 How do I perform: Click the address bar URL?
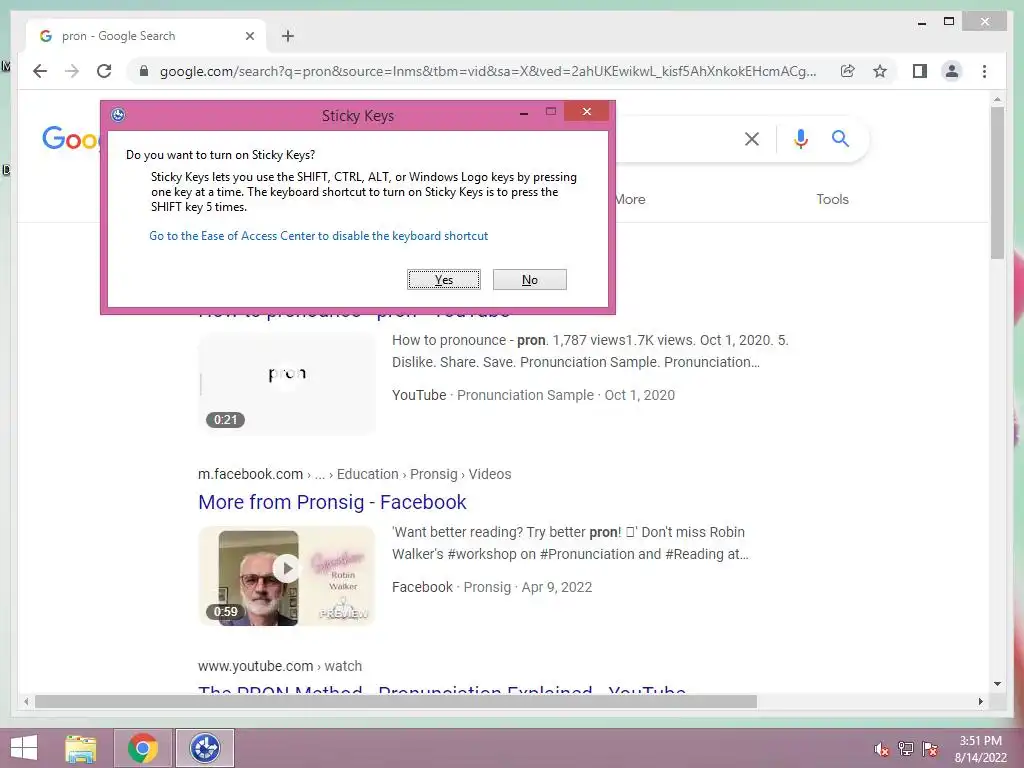click(488, 71)
